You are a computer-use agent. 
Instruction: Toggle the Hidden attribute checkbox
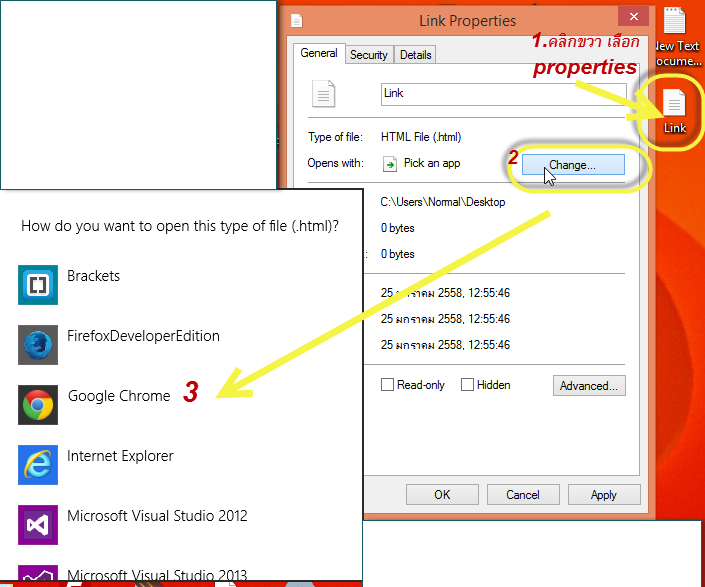(x=467, y=385)
